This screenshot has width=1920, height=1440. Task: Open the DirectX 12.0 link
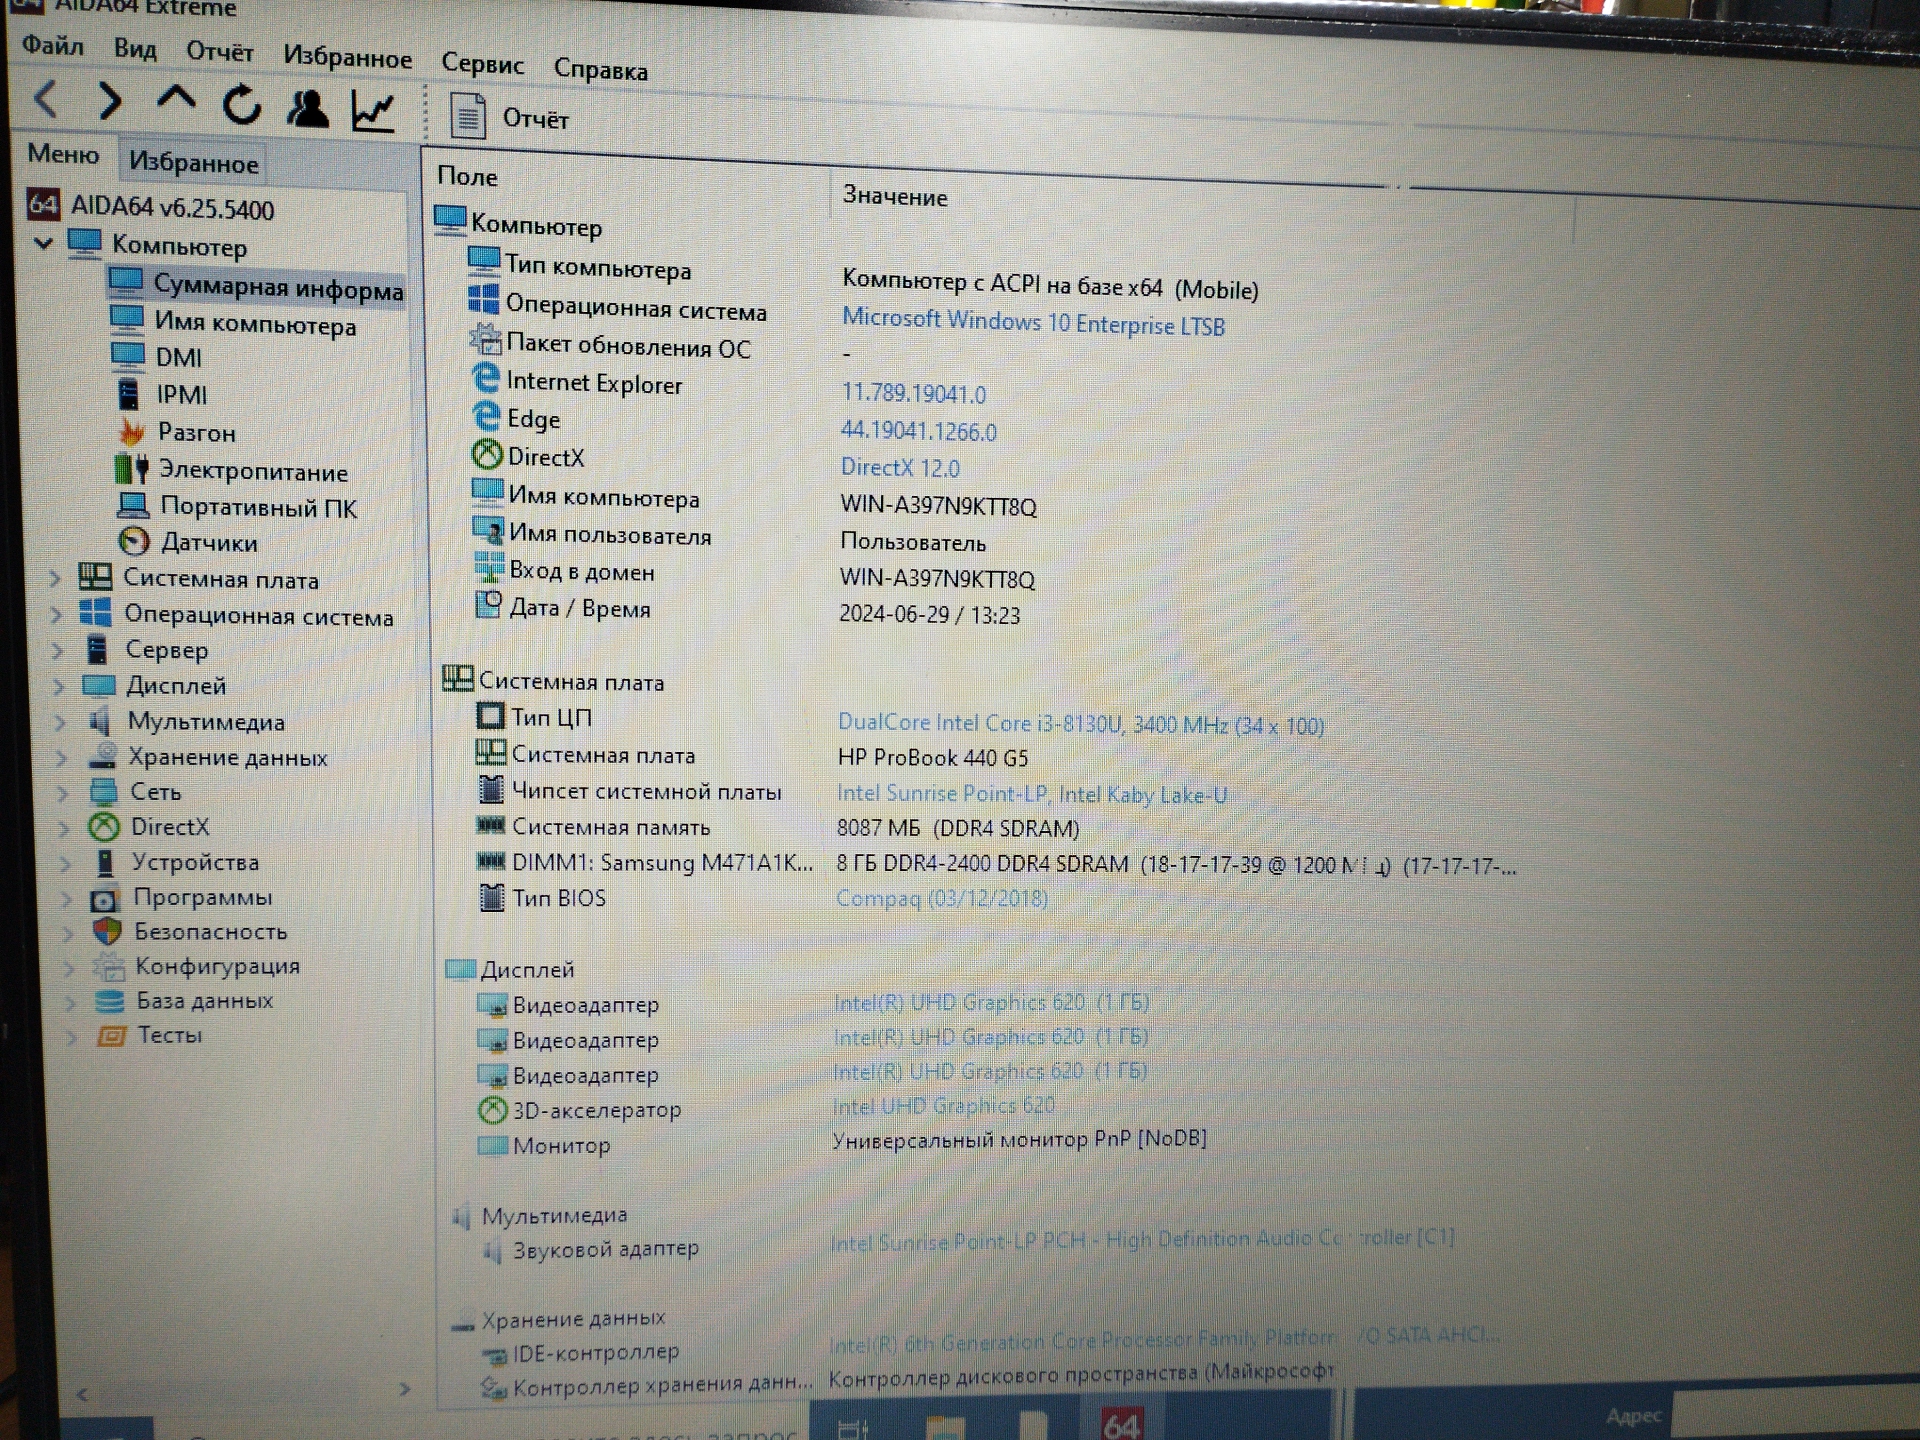[x=900, y=467]
